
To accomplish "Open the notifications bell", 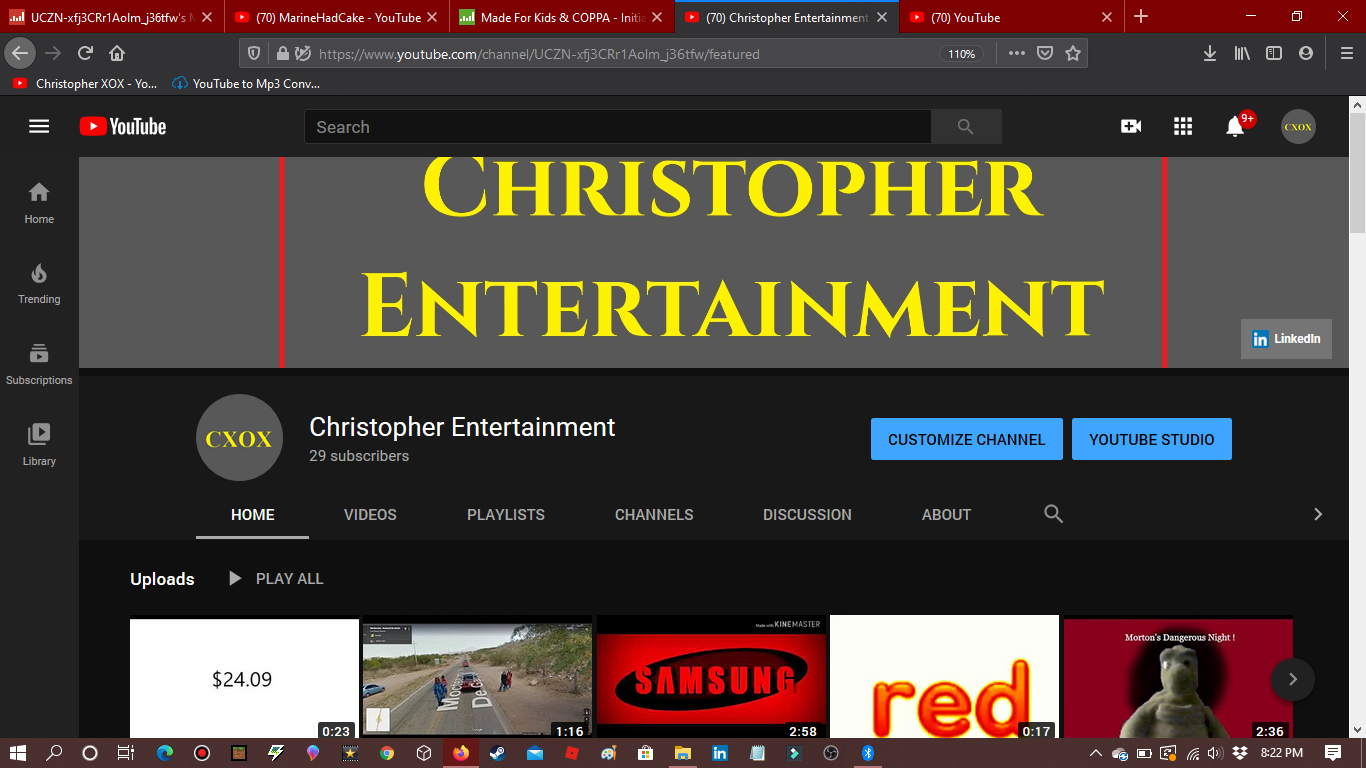I will [x=1235, y=126].
